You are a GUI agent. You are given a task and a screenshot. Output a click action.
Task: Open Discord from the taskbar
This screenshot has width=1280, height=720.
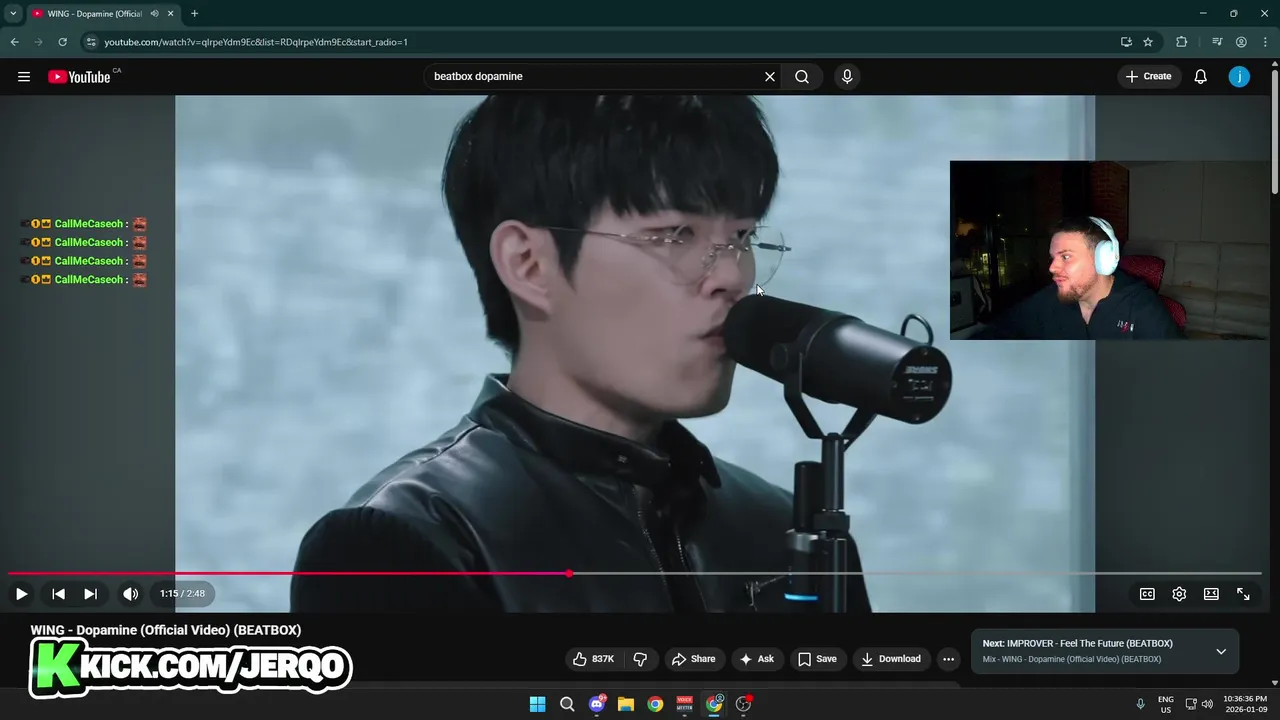[x=597, y=704]
